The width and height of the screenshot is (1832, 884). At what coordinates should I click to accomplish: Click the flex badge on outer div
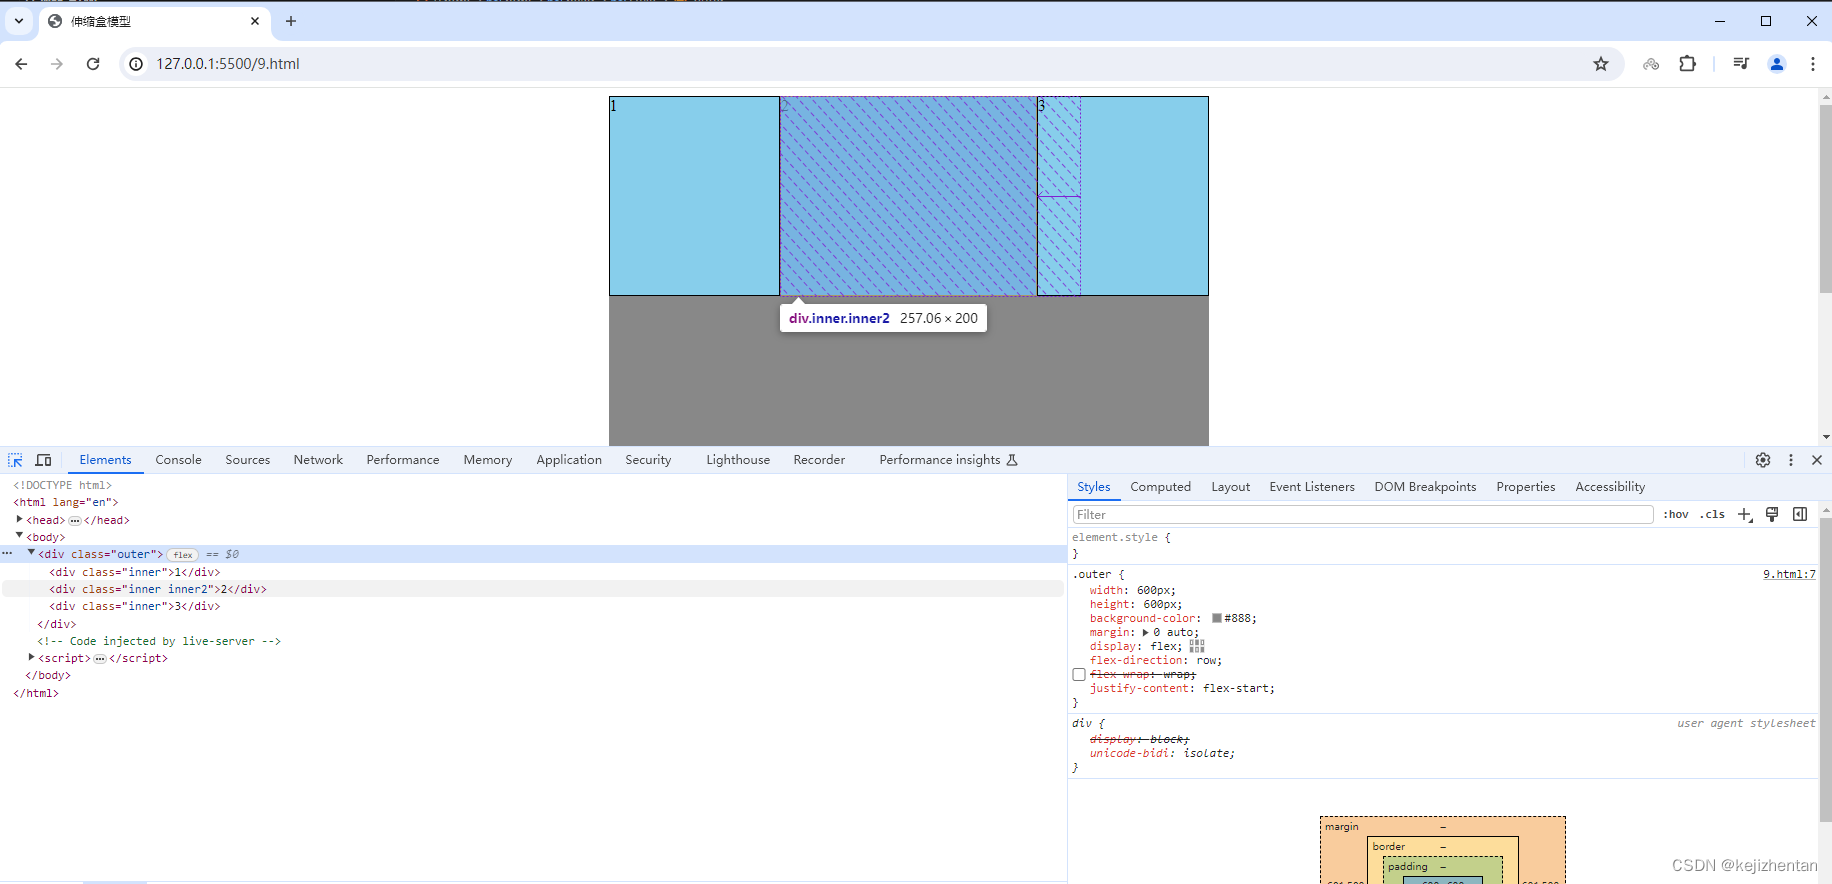(x=183, y=555)
